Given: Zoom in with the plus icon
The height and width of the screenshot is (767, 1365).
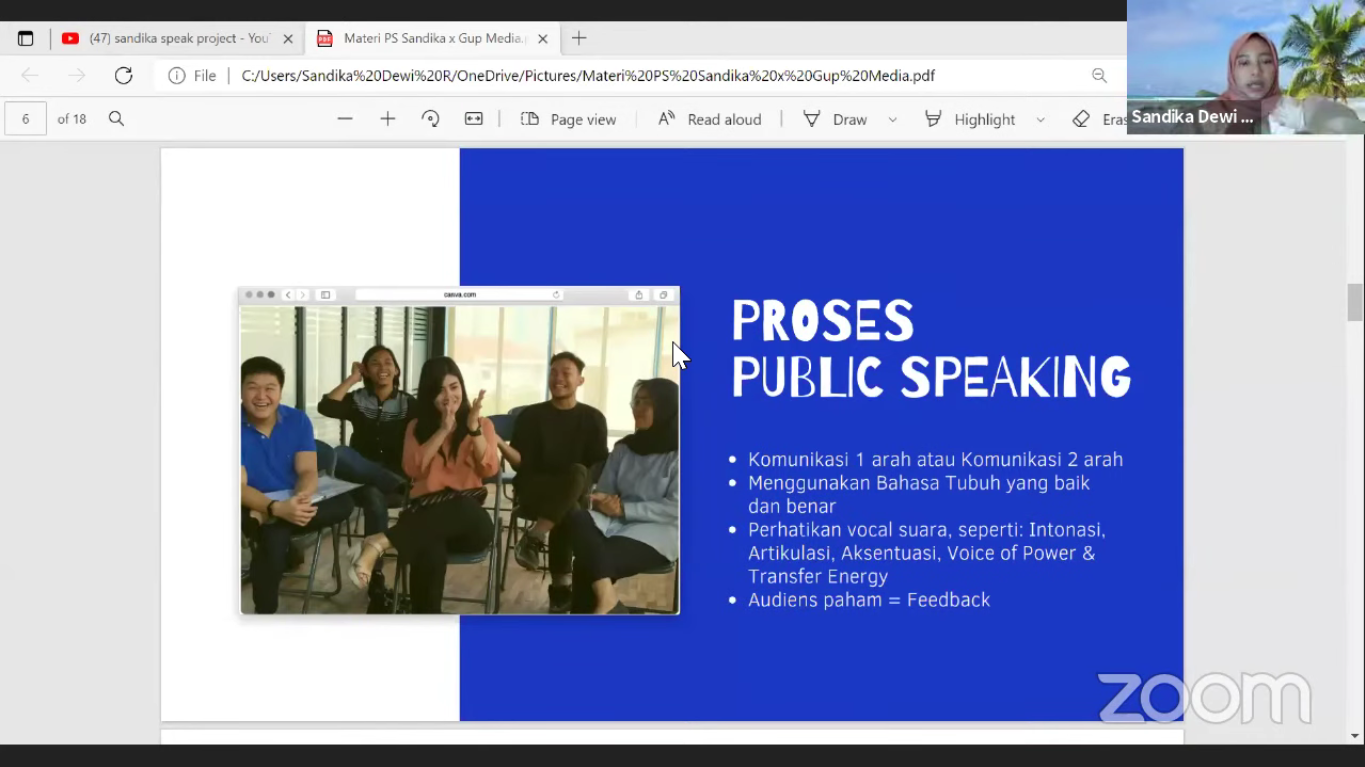Looking at the screenshot, I should pos(388,119).
